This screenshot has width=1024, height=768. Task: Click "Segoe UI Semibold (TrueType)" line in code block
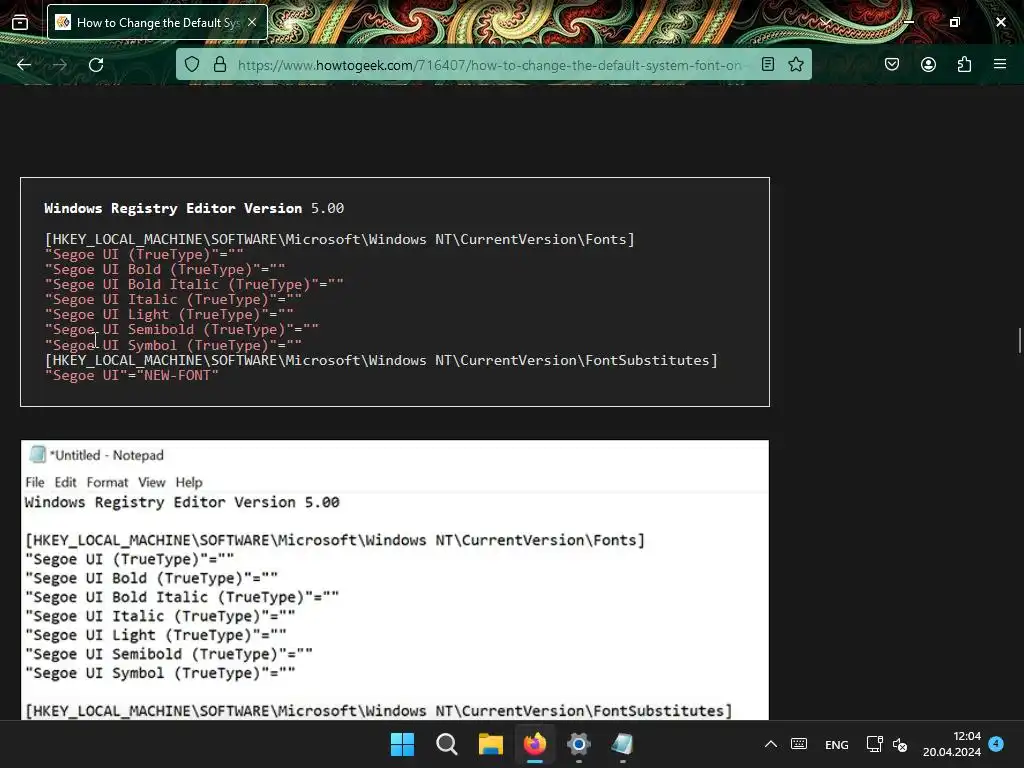click(182, 330)
